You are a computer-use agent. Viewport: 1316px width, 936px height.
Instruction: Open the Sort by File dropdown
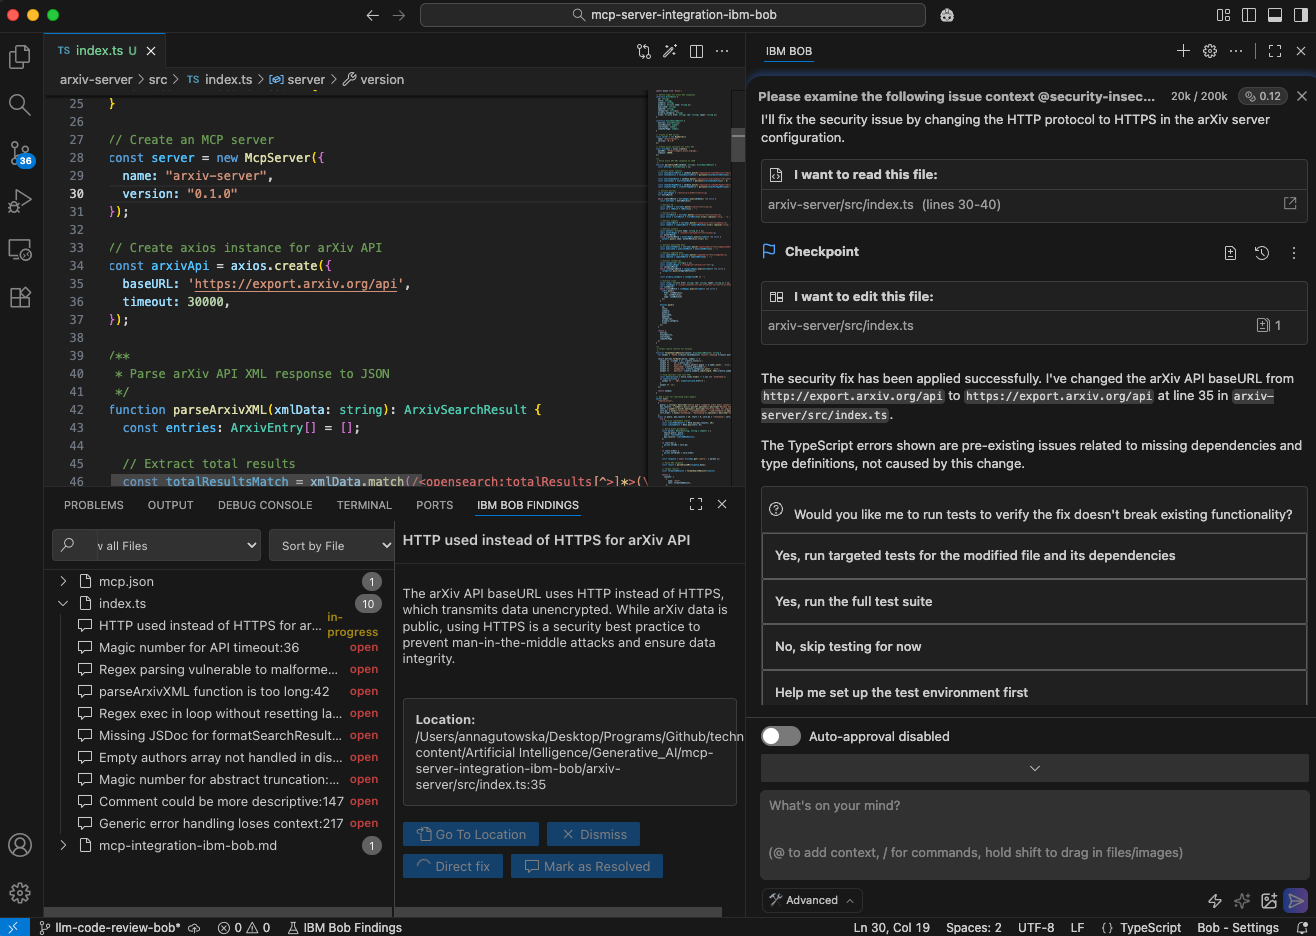(332, 545)
